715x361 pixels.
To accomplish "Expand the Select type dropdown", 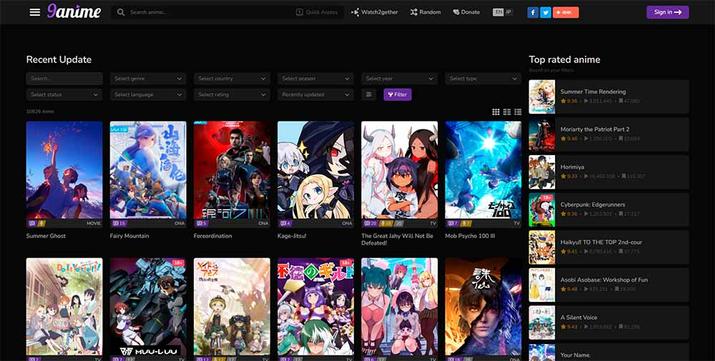I will pos(483,78).
